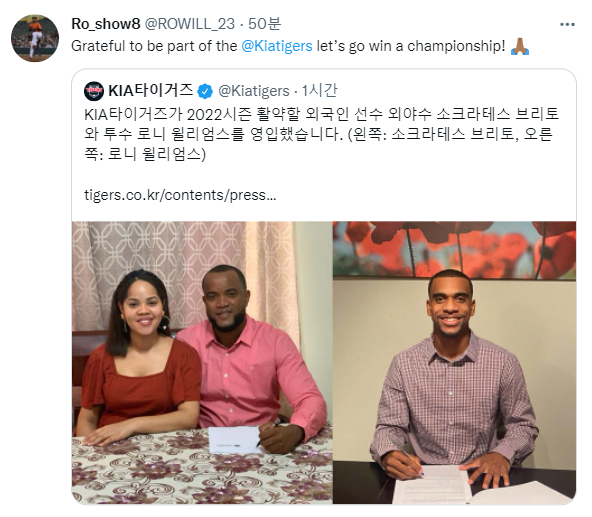Open the KIA타이거즈 account name

[x=150, y=91]
